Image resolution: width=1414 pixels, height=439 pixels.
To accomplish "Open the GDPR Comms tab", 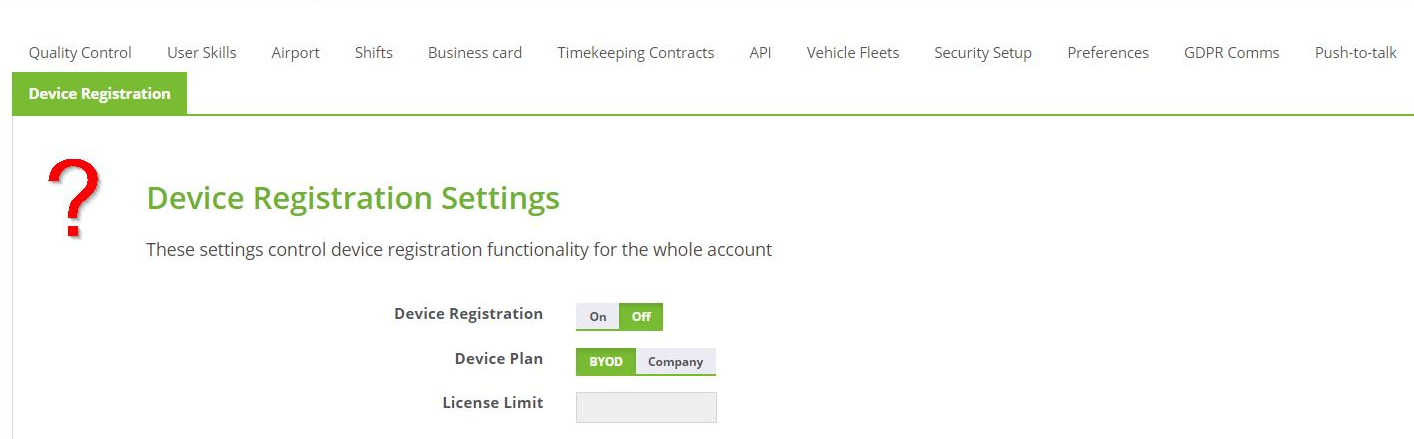I will click(1232, 53).
